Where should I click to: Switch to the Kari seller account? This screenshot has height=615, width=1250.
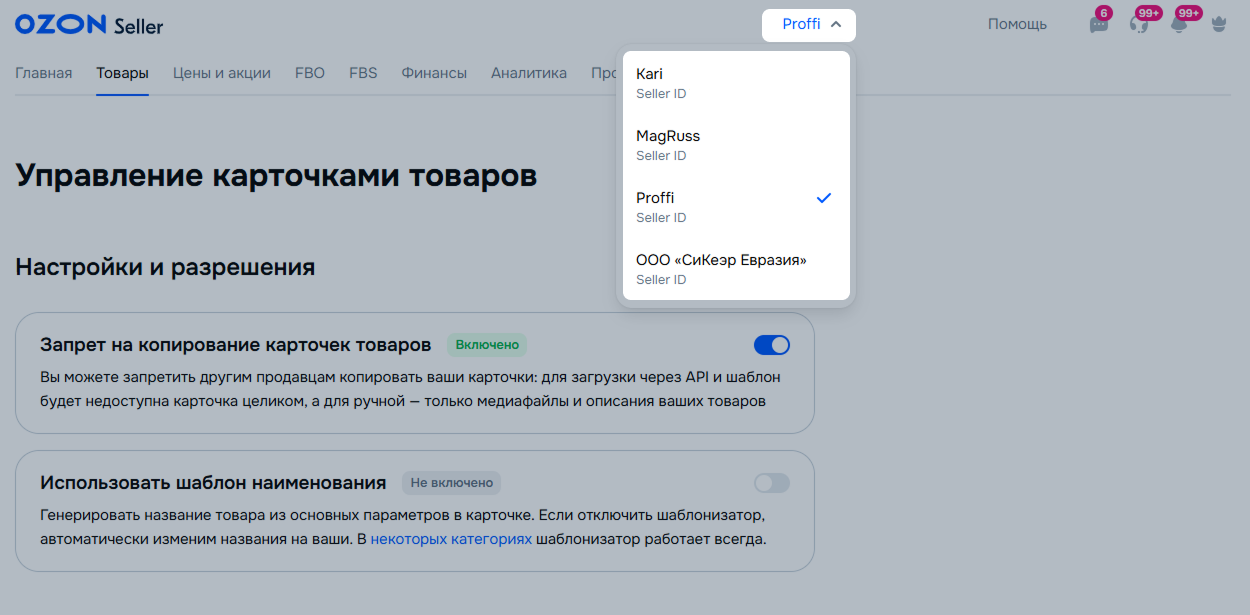tap(736, 83)
